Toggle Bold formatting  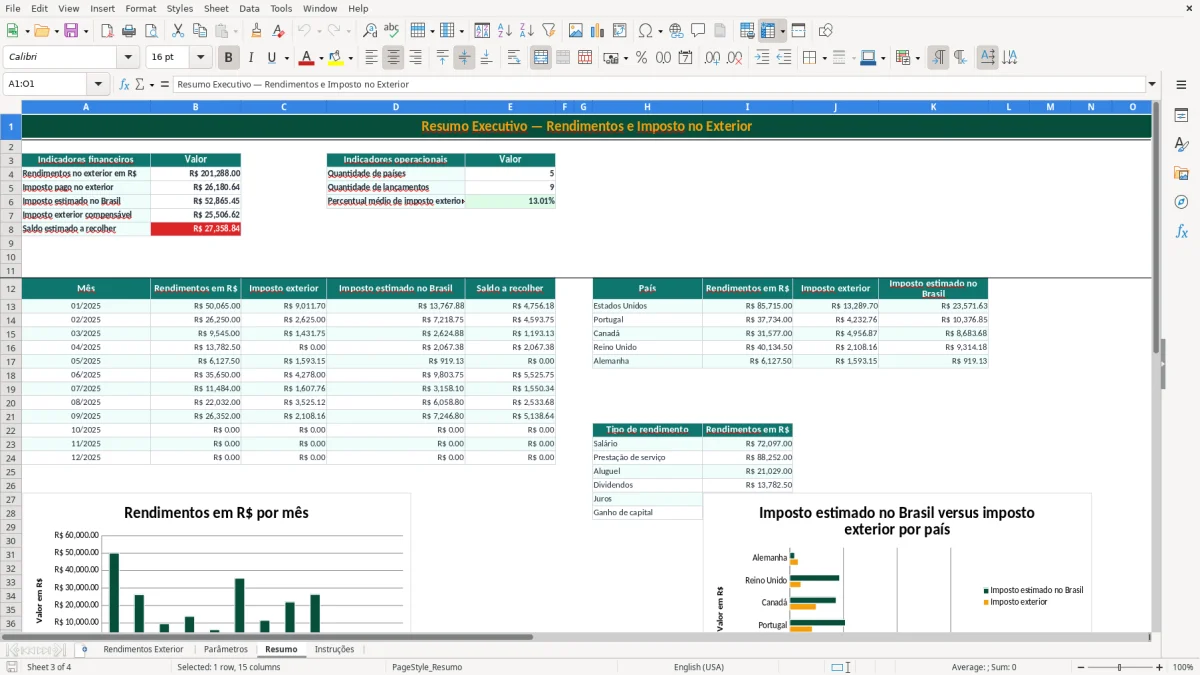[x=229, y=58]
